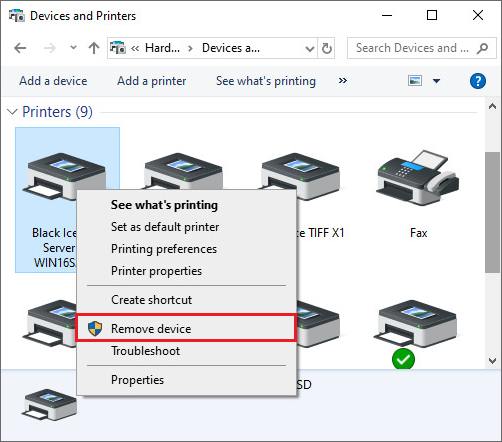502x442 pixels.
Task: Open the view options dropdown arrow
Action: [x=436, y=81]
